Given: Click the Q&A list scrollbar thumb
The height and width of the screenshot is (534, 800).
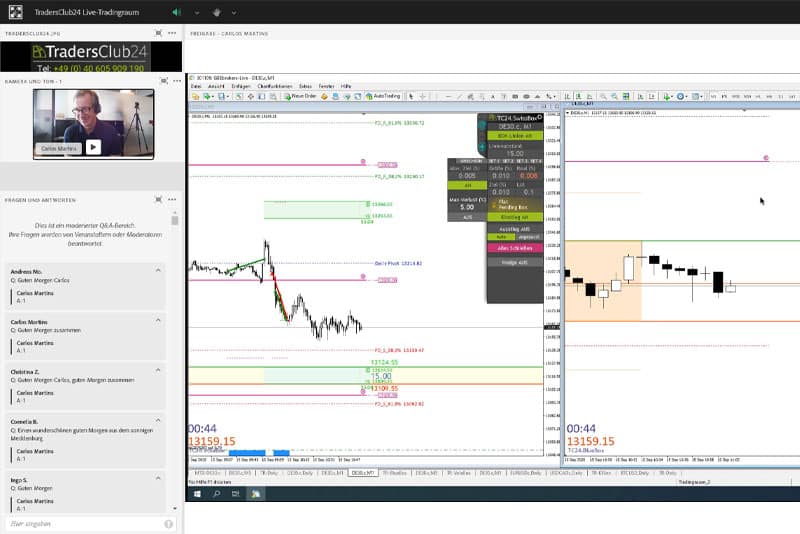Looking at the screenshot, I should [175, 220].
